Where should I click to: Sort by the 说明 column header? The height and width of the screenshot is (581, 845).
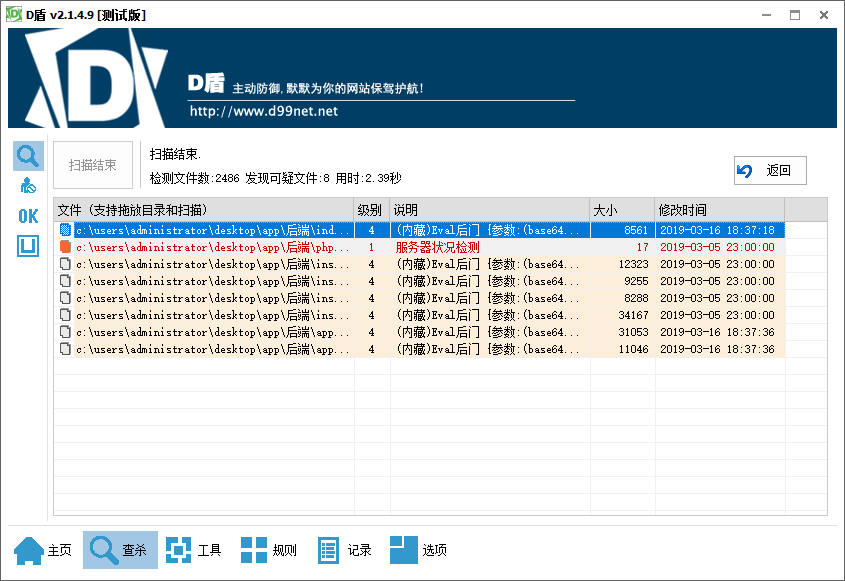pyautogui.click(x=489, y=210)
